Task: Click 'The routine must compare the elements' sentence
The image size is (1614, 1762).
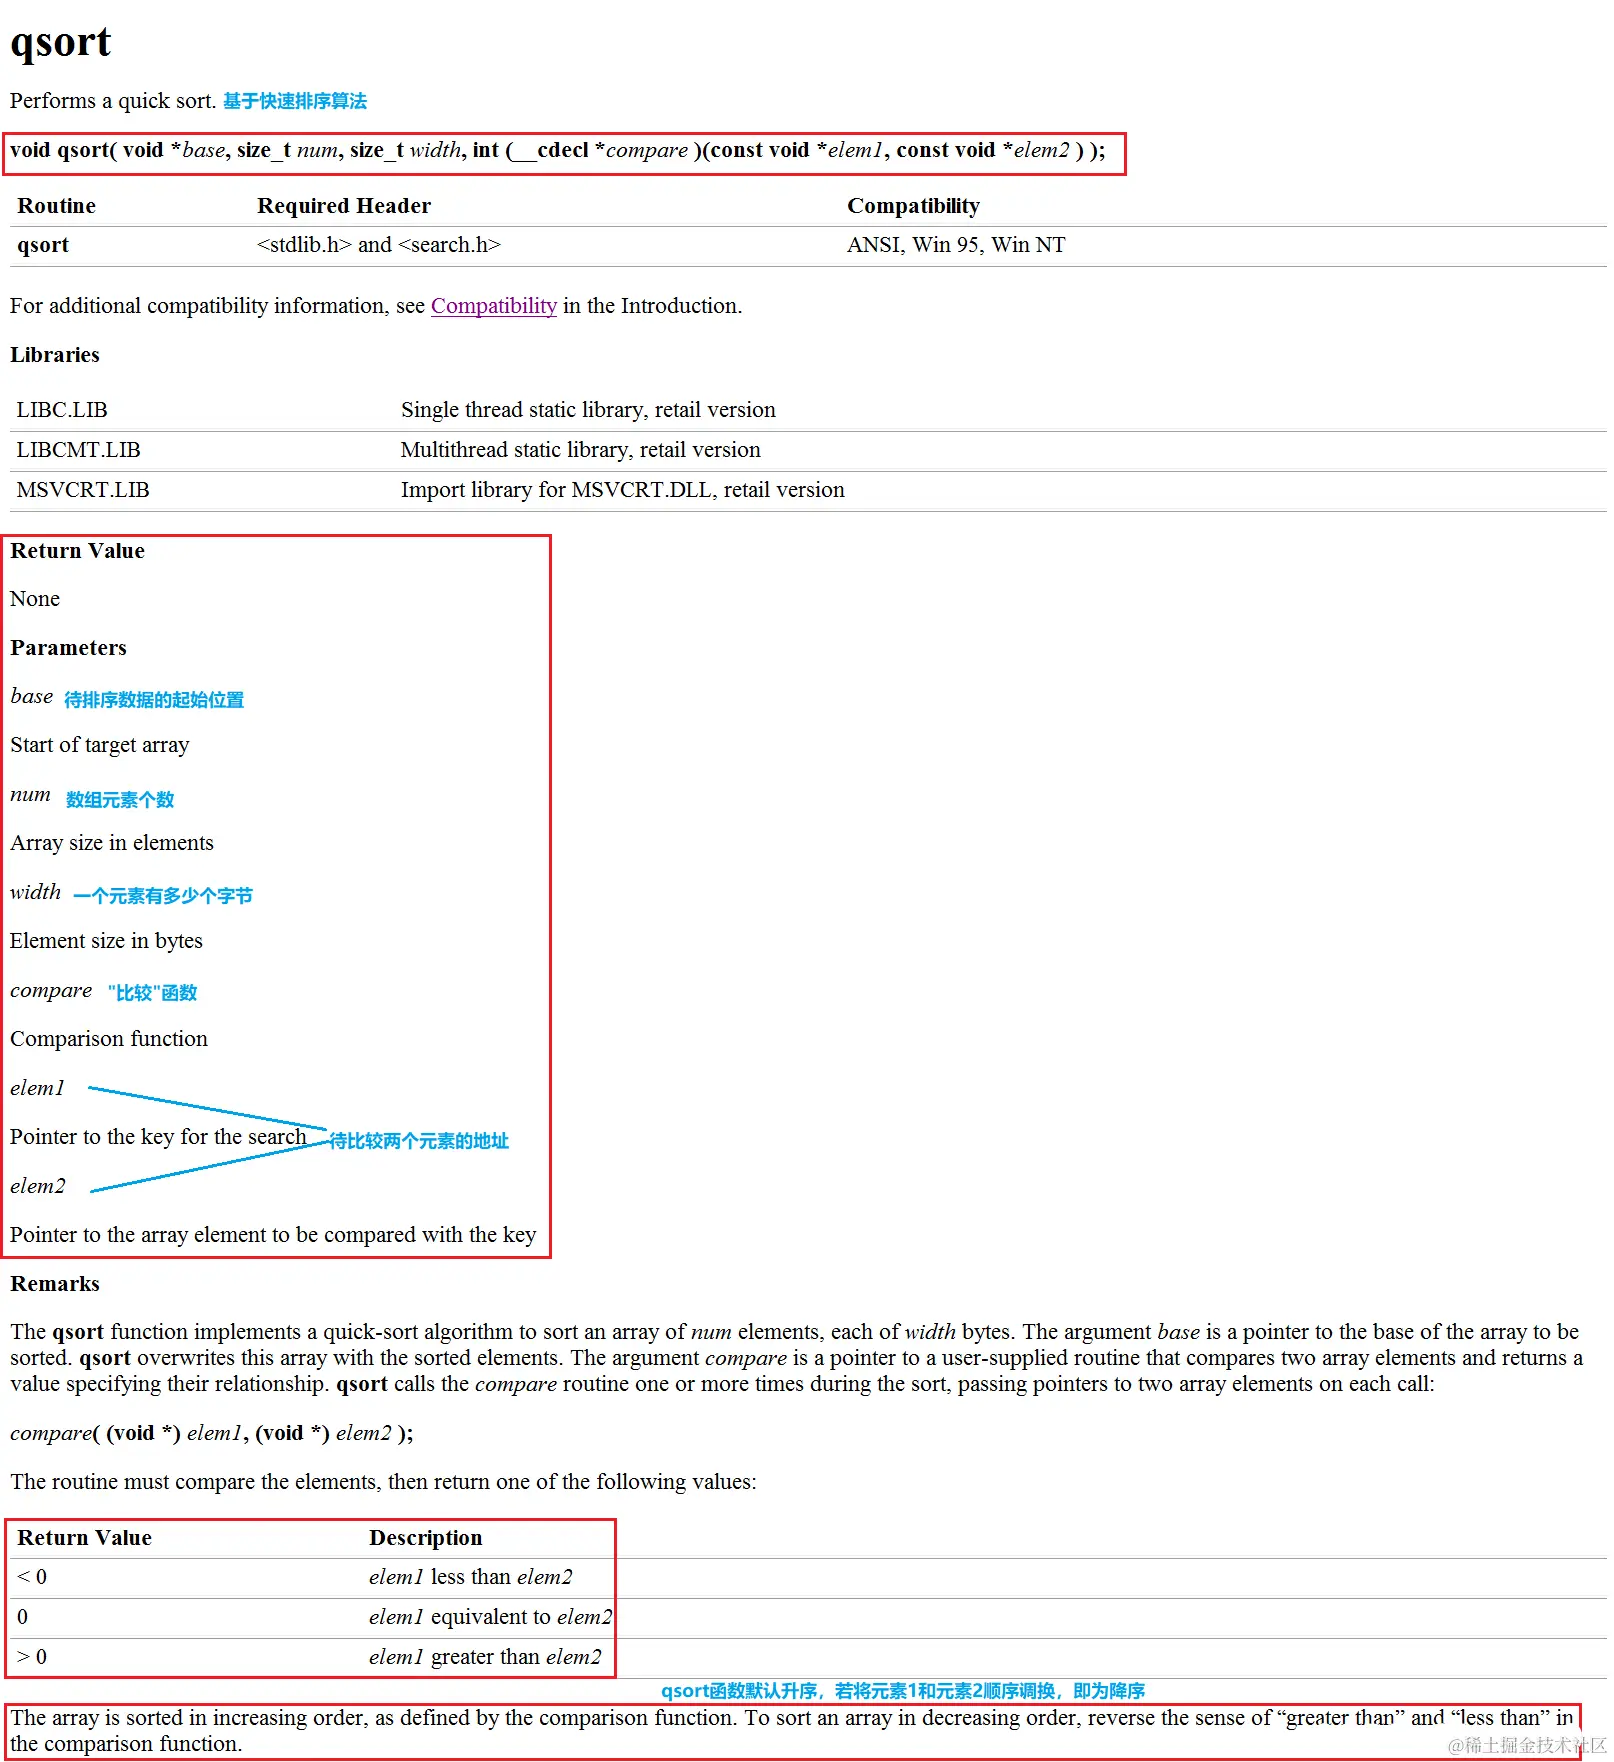Action: pyautogui.click(x=383, y=1482)
